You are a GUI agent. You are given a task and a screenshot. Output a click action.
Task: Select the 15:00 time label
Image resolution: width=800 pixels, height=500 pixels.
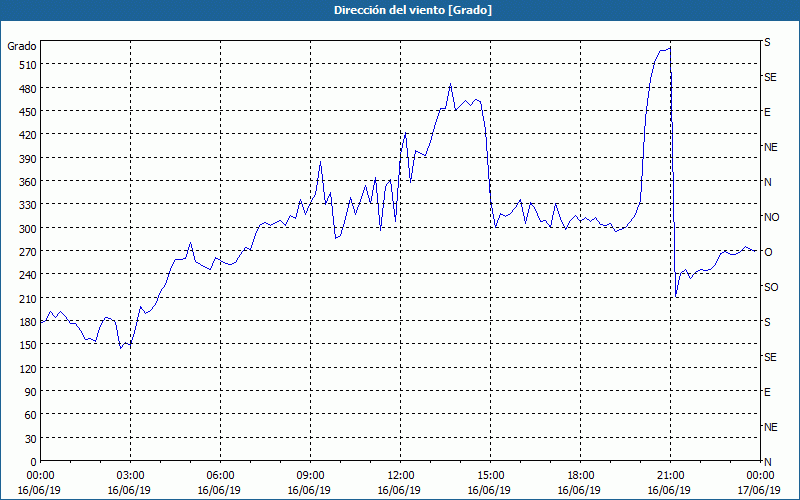tap(490, 476)
